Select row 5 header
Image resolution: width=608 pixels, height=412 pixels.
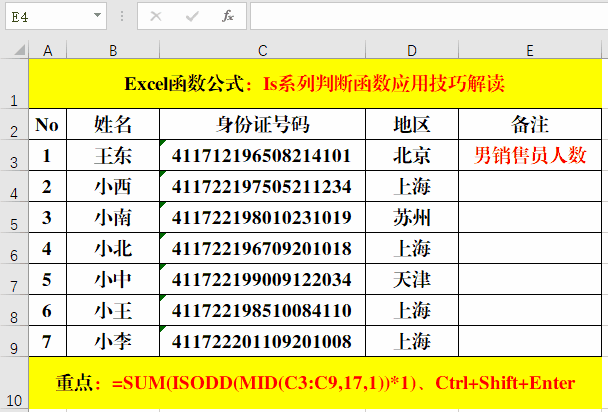point(14,217)
